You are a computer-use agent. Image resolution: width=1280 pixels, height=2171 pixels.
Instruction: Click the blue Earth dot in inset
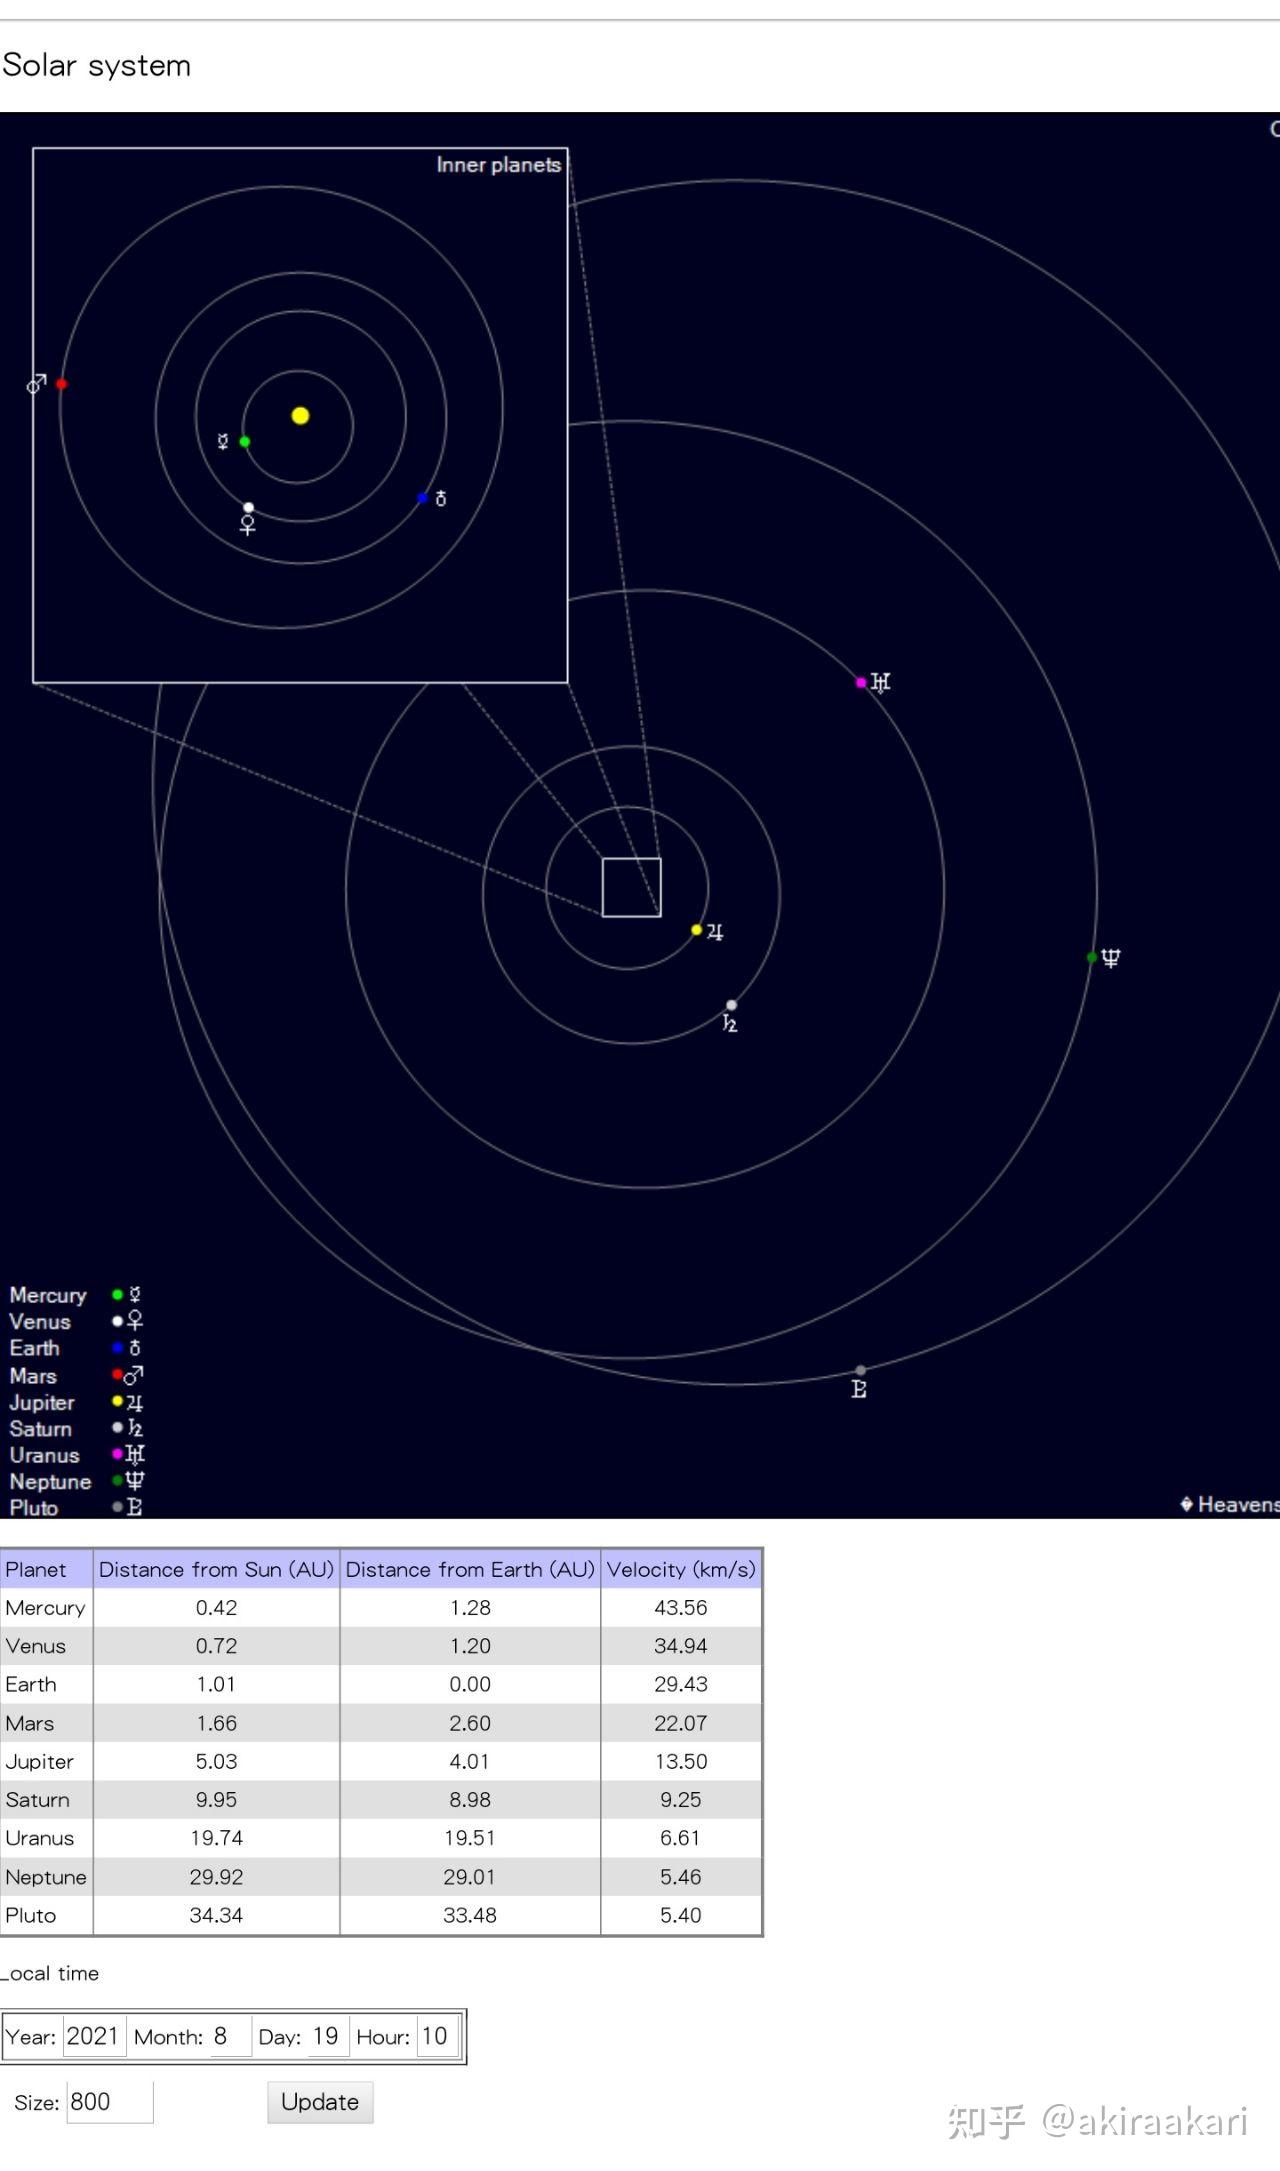[x=423, y=498]
